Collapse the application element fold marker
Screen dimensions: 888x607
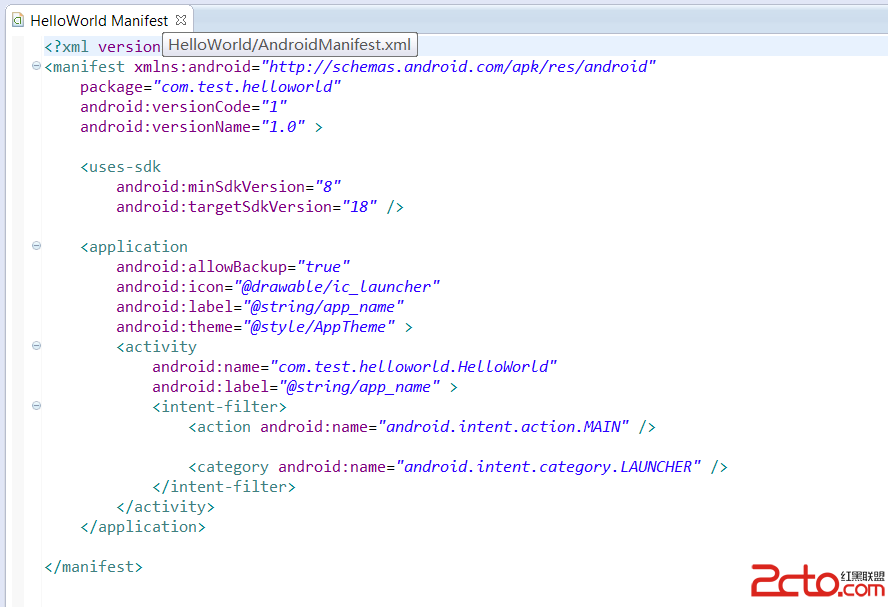pyautogui.click(x=37, y=246)
